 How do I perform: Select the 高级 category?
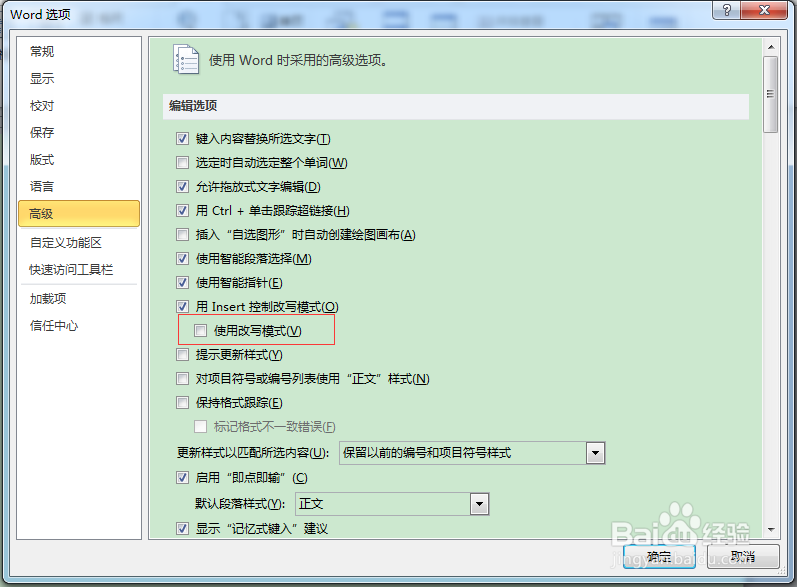pos(79,213)
